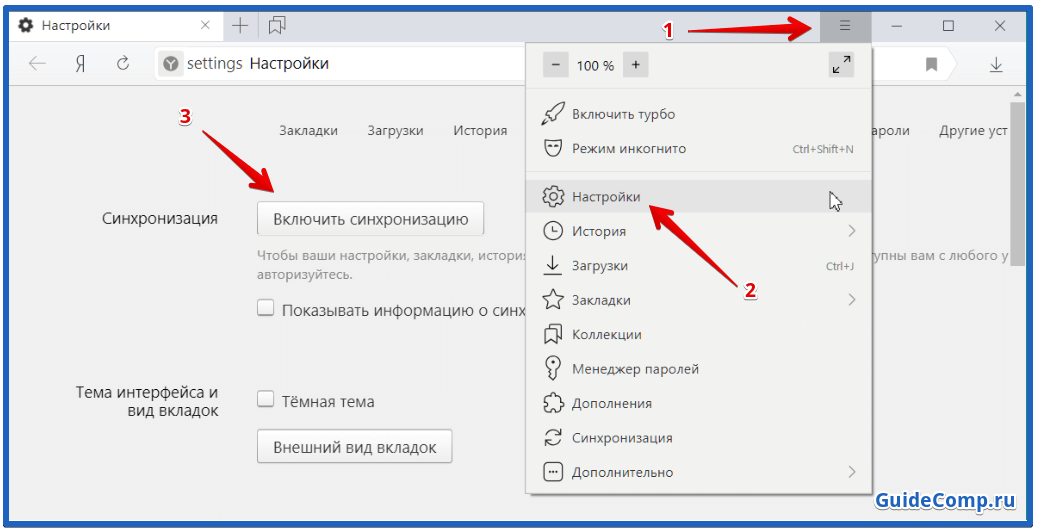Screen dimensions: 1038x531
Task: Click the Yandex site badge in address bar
Action: pyautogui.click(x=171, y=64)
